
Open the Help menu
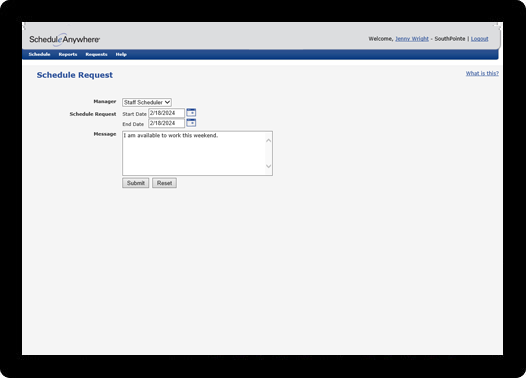pyautogui.click(x=121, y=54)
